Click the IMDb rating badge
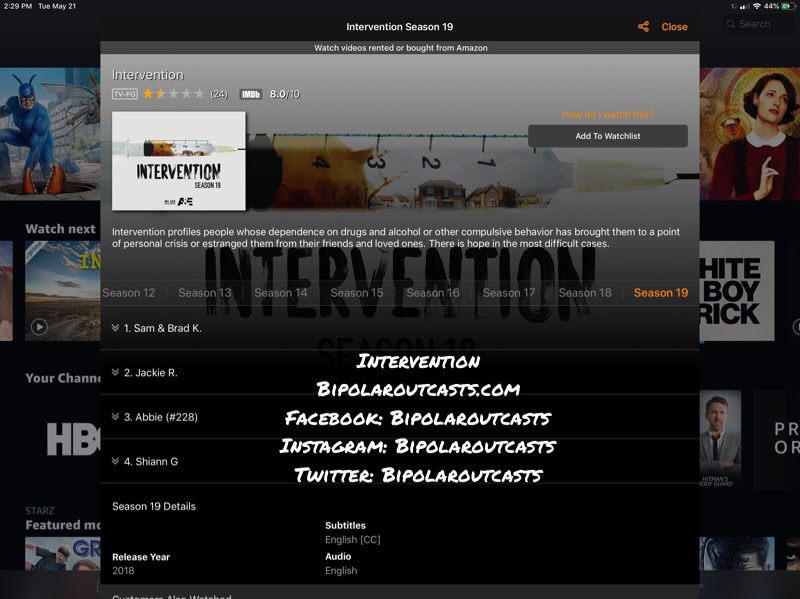 [250, 94]
